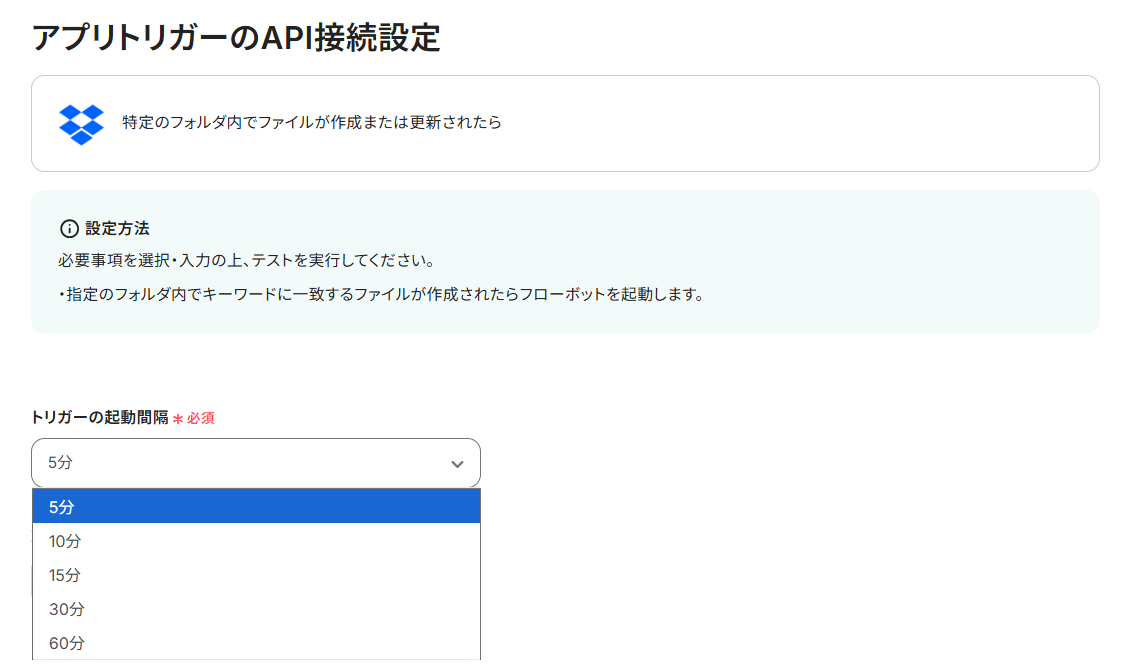Open the トリガーの起動間隔 combo box
The image size is (1131, 667).
pyautogui.click(x=255, y=464)
